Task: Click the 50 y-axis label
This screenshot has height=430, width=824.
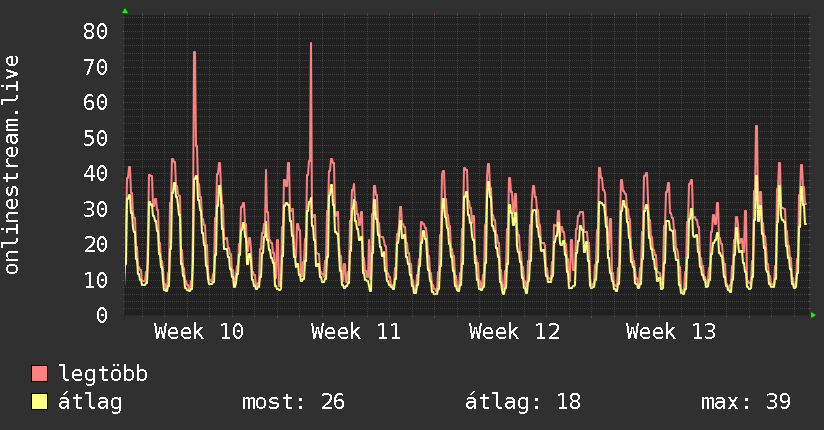Action: click(x=95, y=138)
